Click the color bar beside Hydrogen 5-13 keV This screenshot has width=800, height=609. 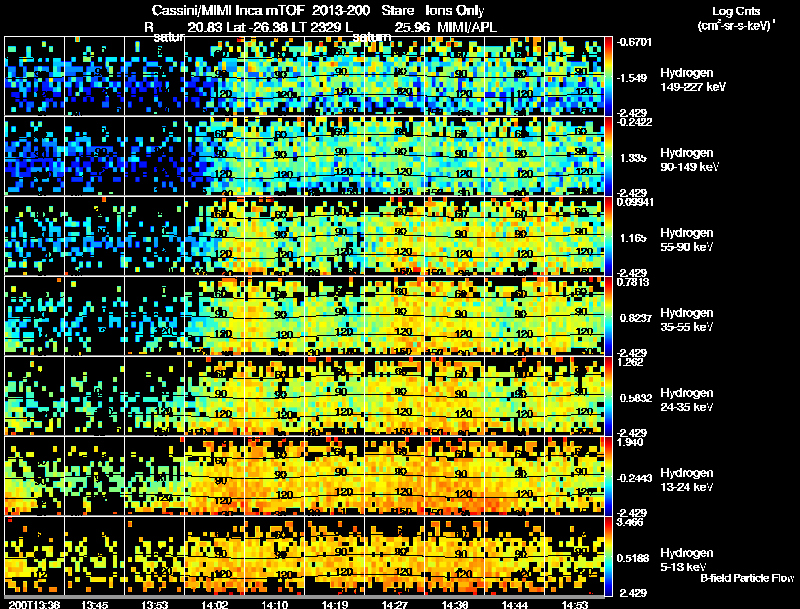pyautogui.click(x=609, y=556)
